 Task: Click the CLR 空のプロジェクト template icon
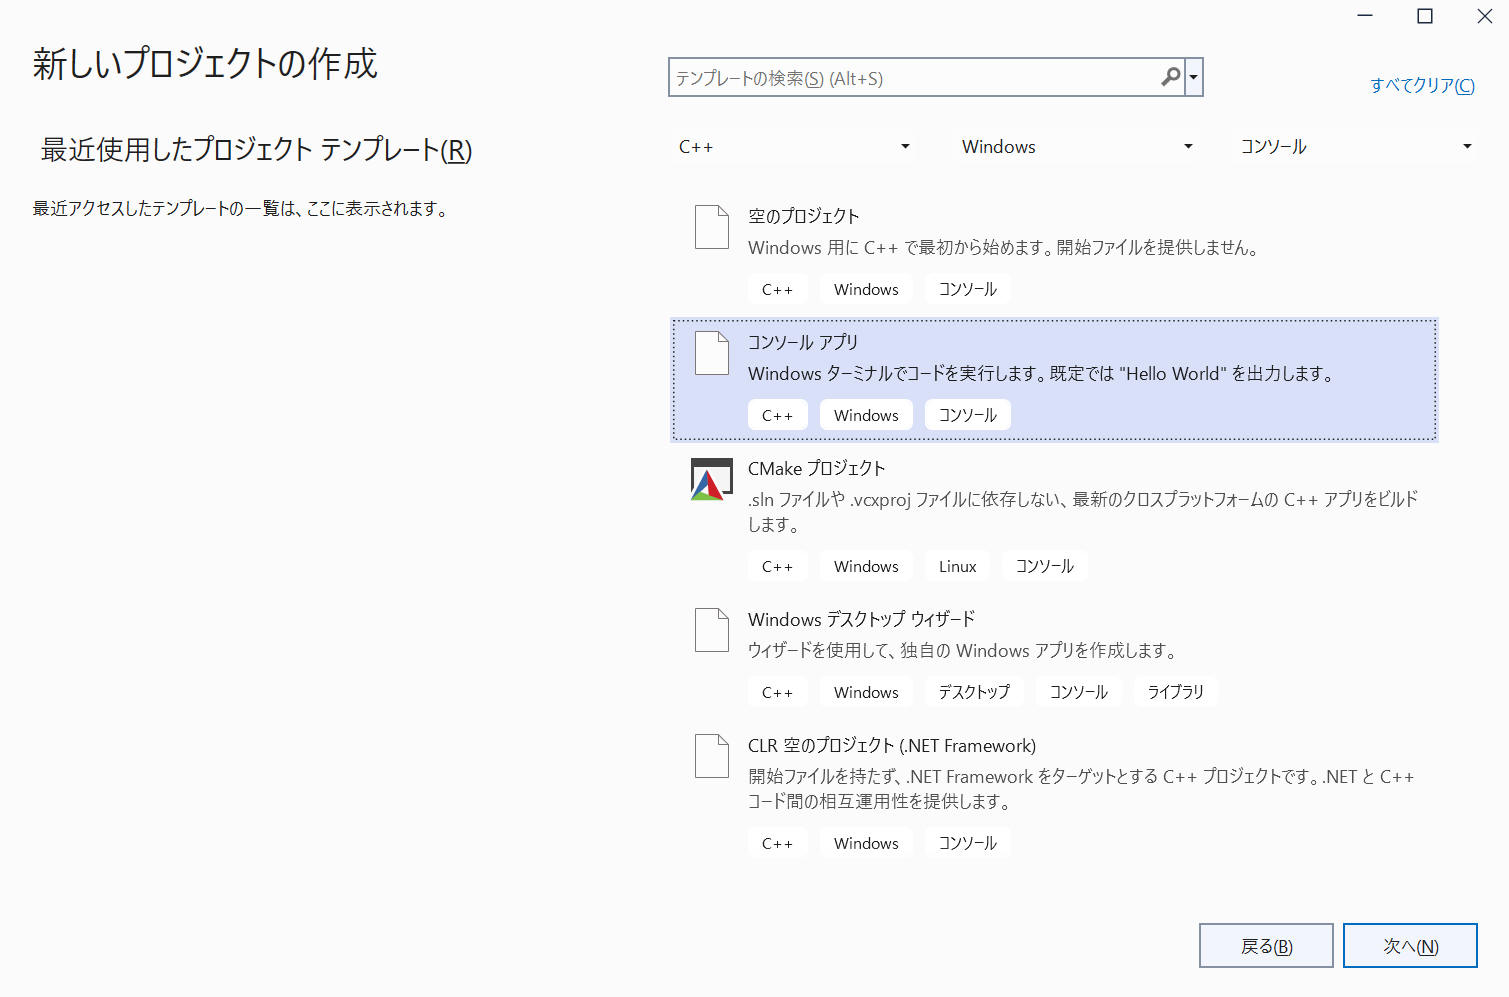[712, 756]
